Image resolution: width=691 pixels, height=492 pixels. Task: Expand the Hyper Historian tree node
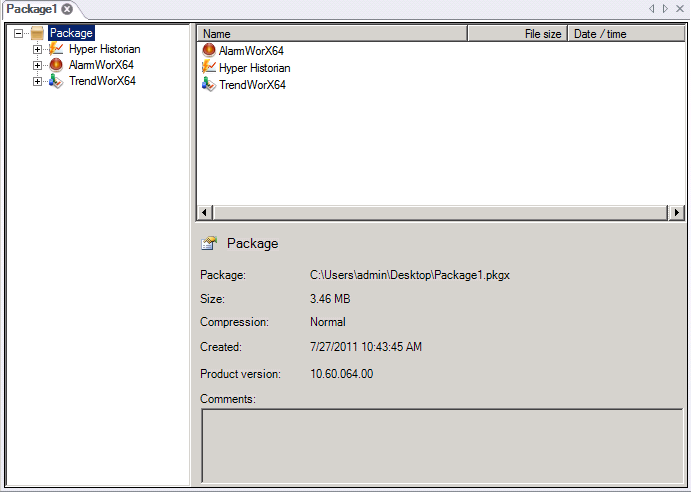click(x=38, y=49)
